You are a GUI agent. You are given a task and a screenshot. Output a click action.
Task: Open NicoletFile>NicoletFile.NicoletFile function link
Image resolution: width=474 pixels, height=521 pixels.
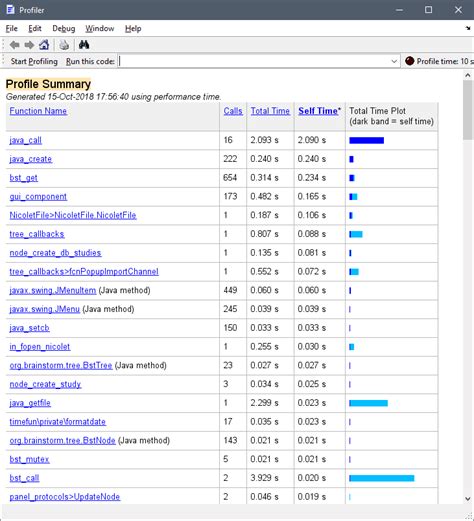73,215
